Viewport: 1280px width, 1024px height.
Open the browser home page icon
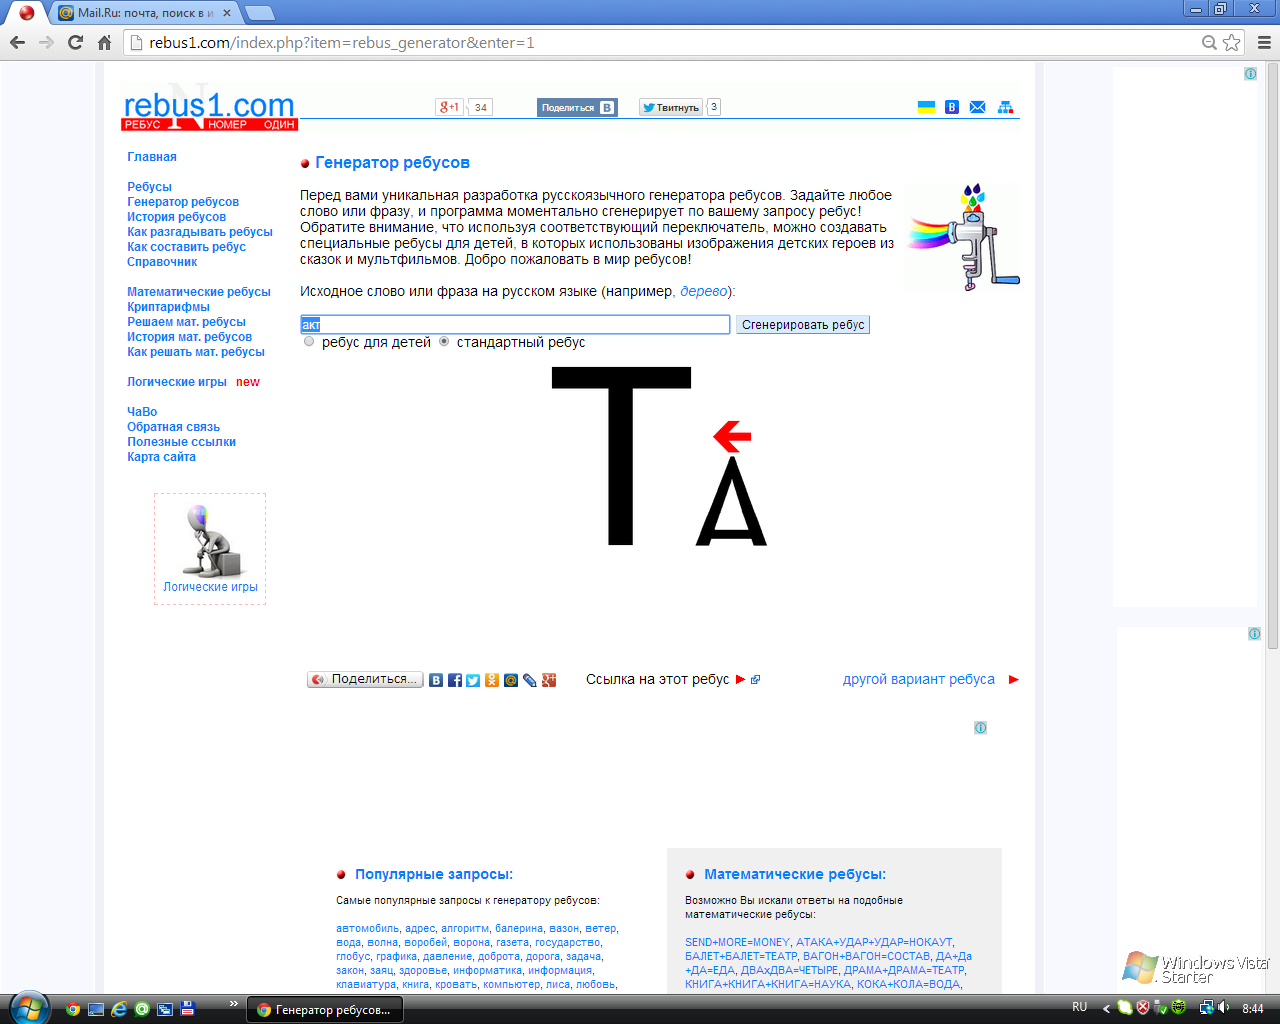[x=104, y=42]
